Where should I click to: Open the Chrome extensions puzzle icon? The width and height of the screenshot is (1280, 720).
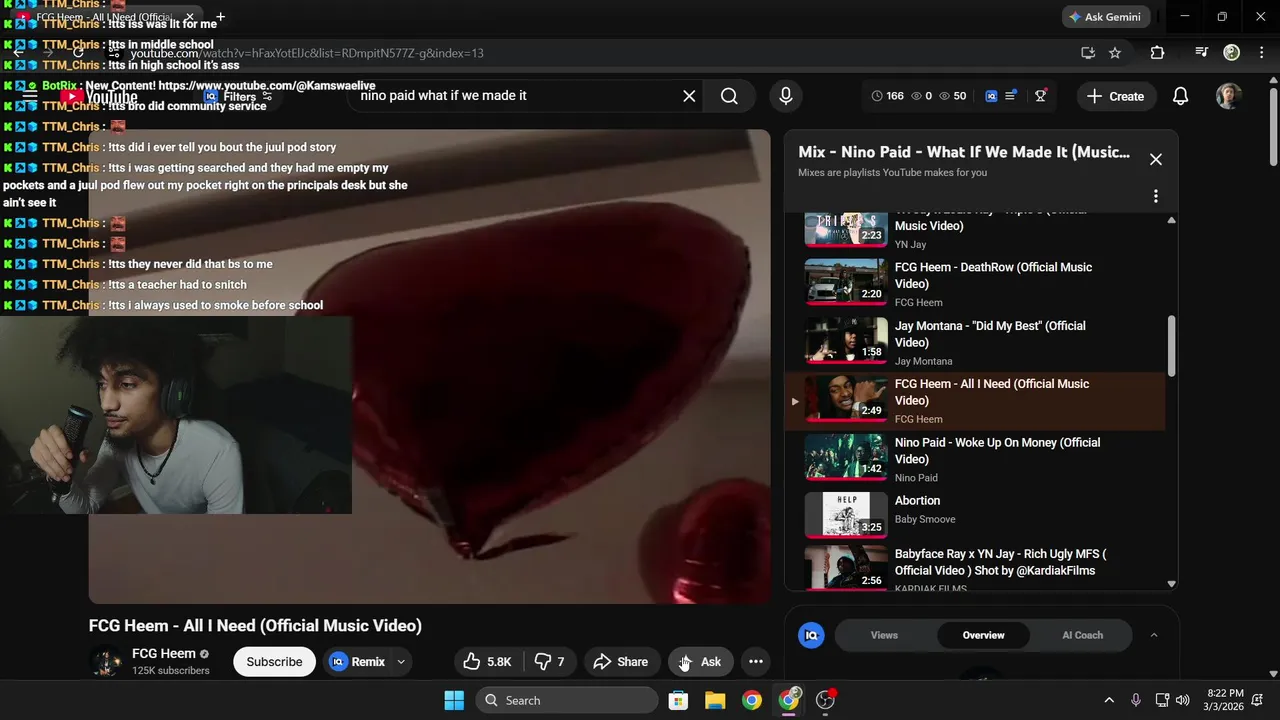[x=1157, y=53]
